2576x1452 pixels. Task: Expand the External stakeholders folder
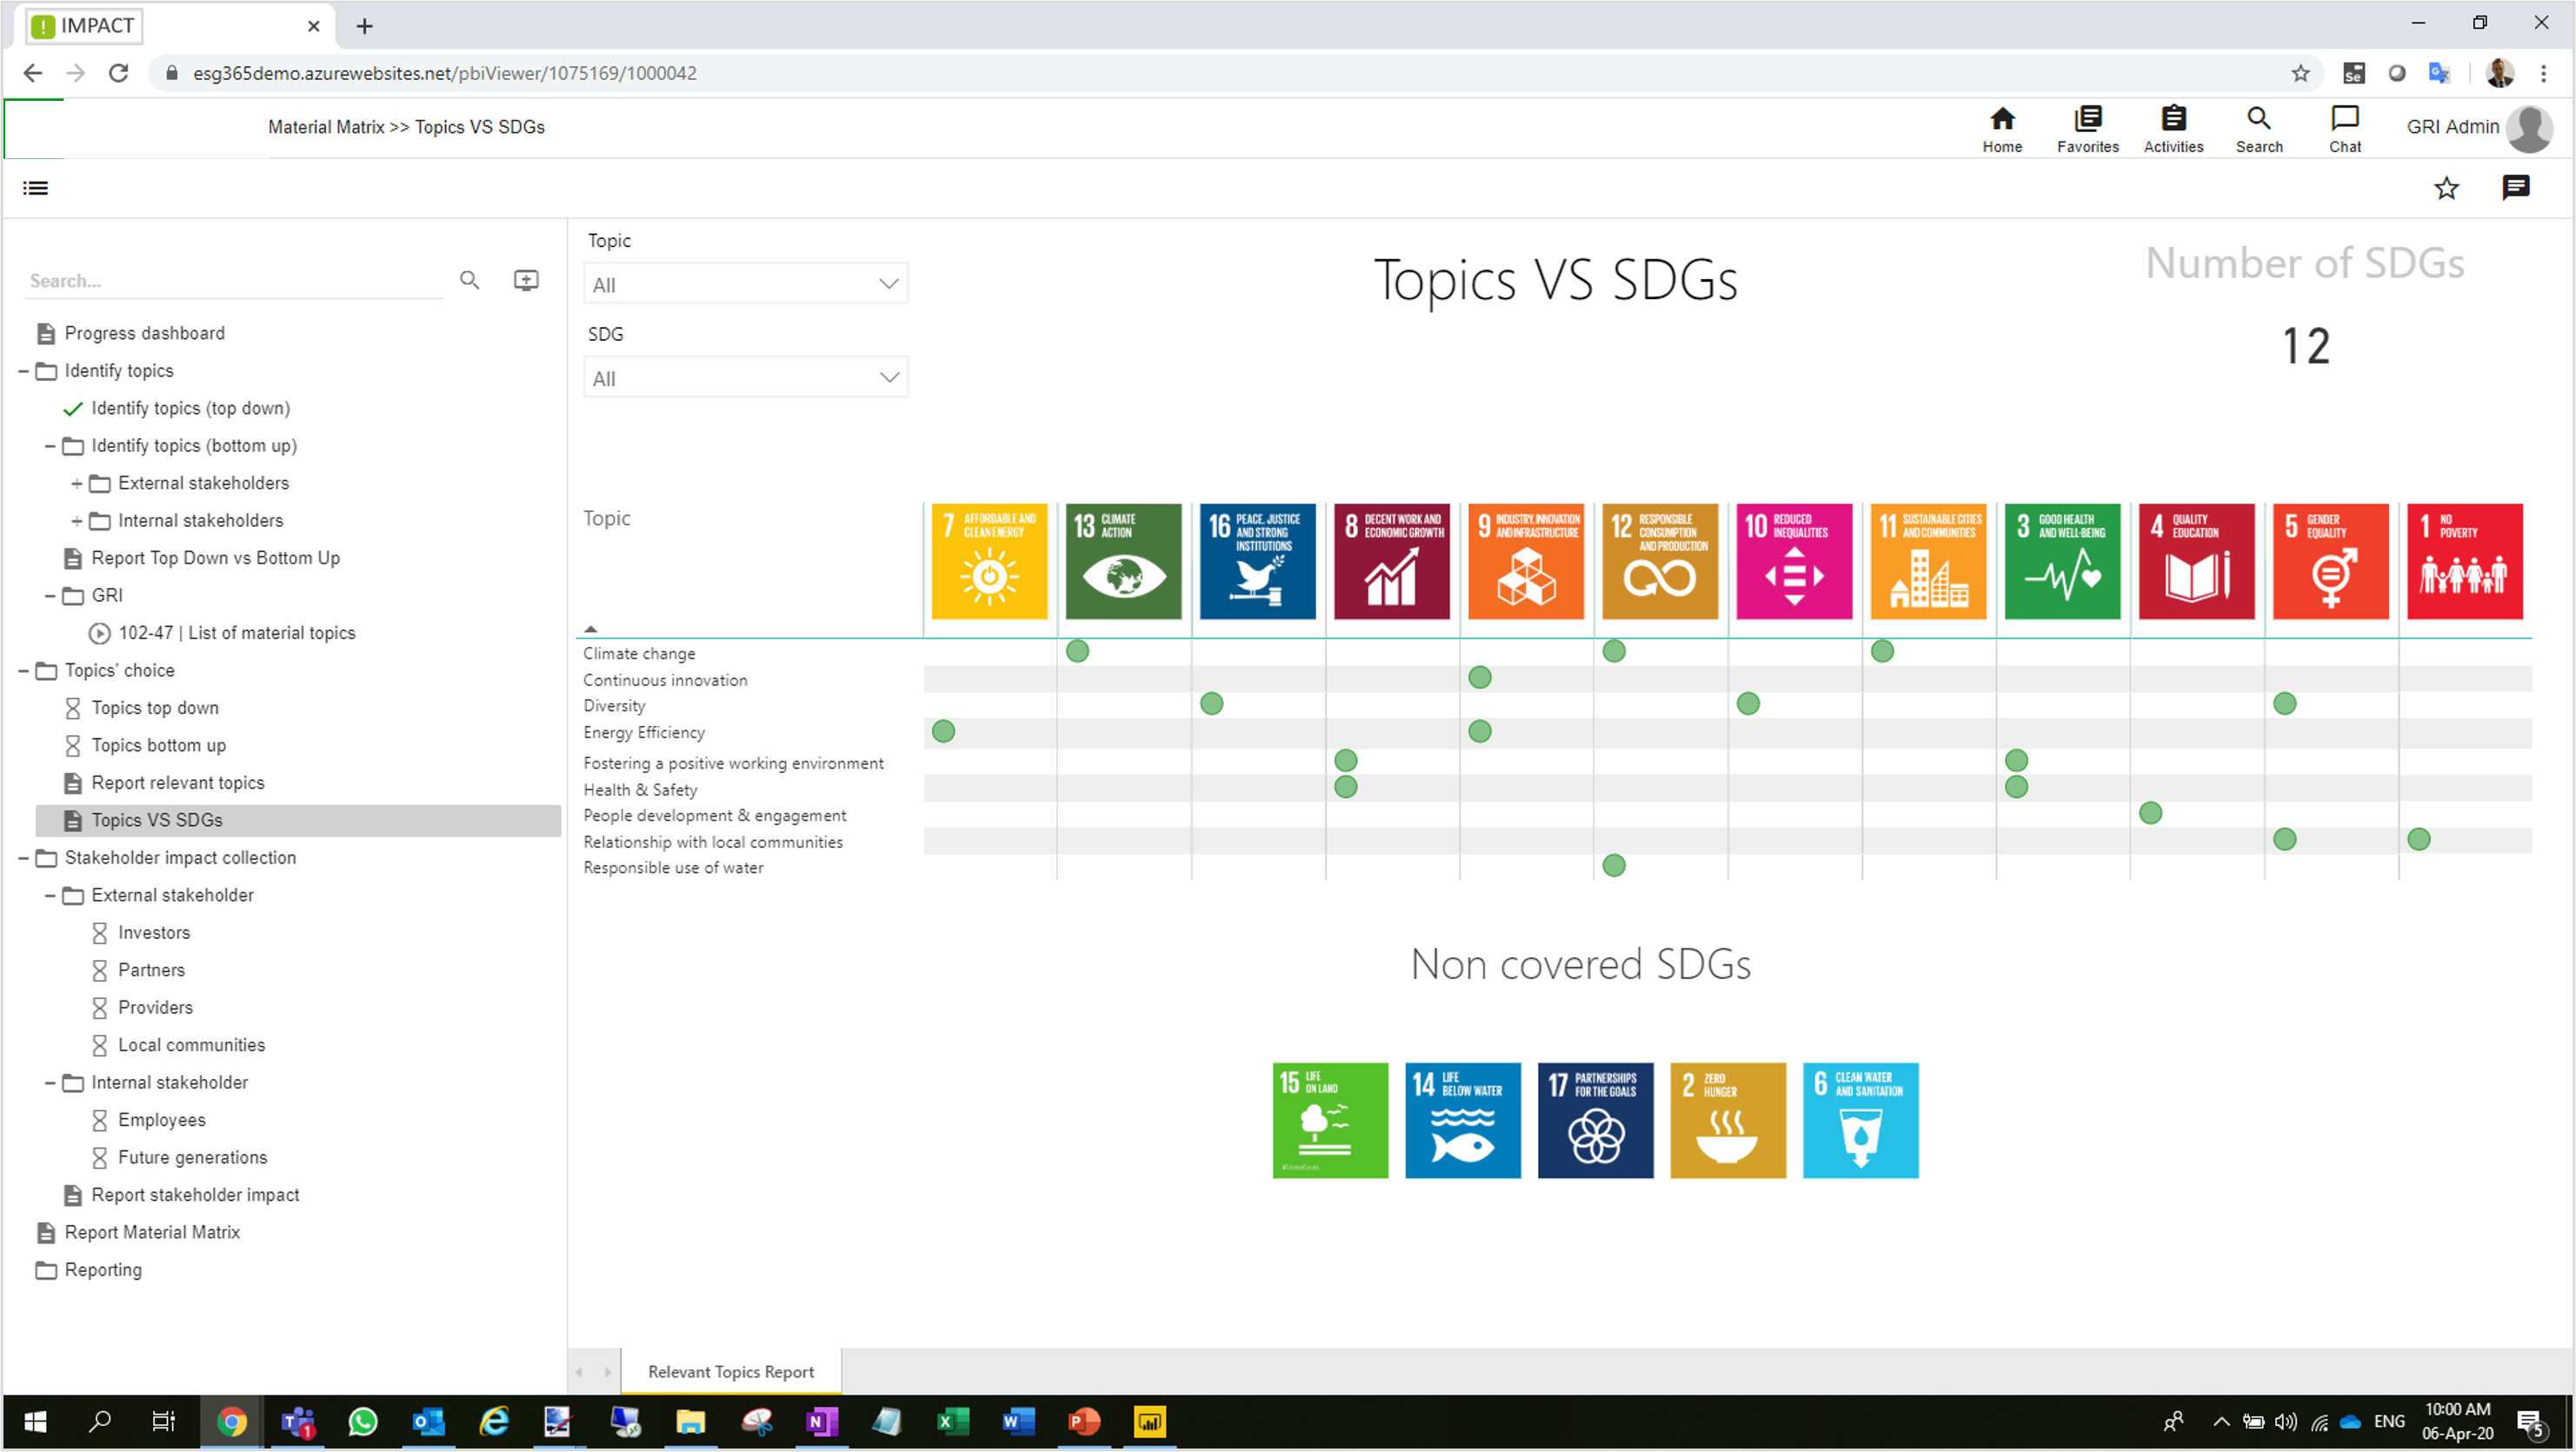point(76,484)
